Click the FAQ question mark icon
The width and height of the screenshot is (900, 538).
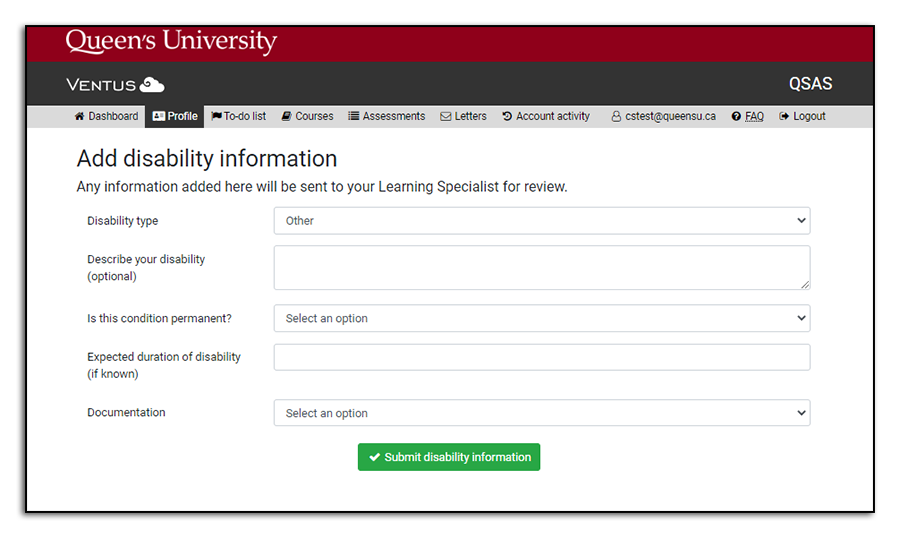tap(736, 116)
